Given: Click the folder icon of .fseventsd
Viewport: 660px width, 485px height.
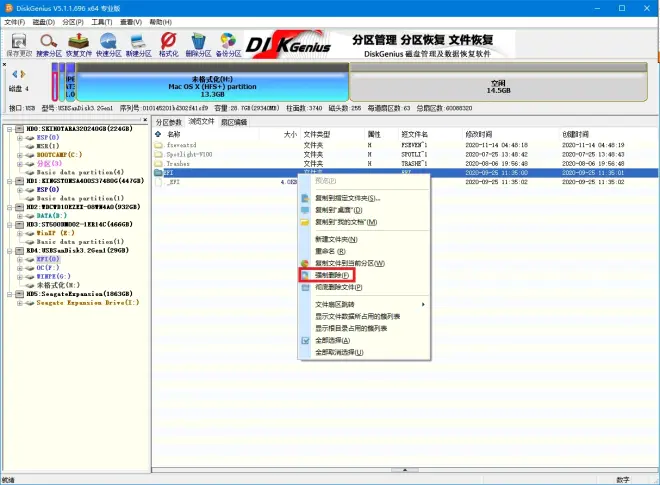Looking at the screenshot, I should pos(158,145).
